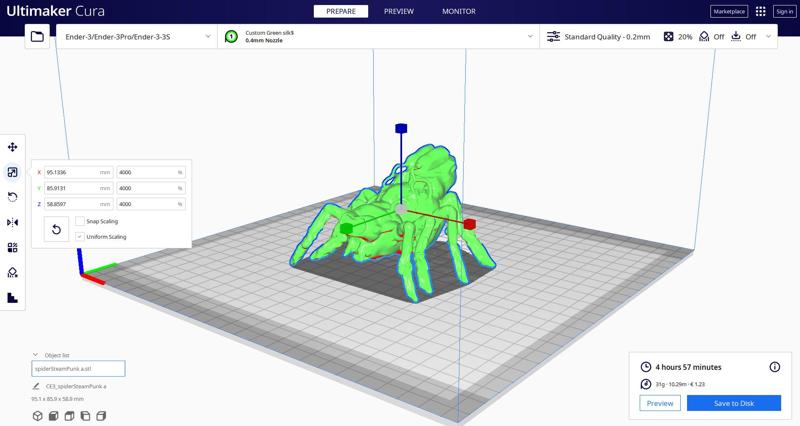Open file using the folder icon

37,37
